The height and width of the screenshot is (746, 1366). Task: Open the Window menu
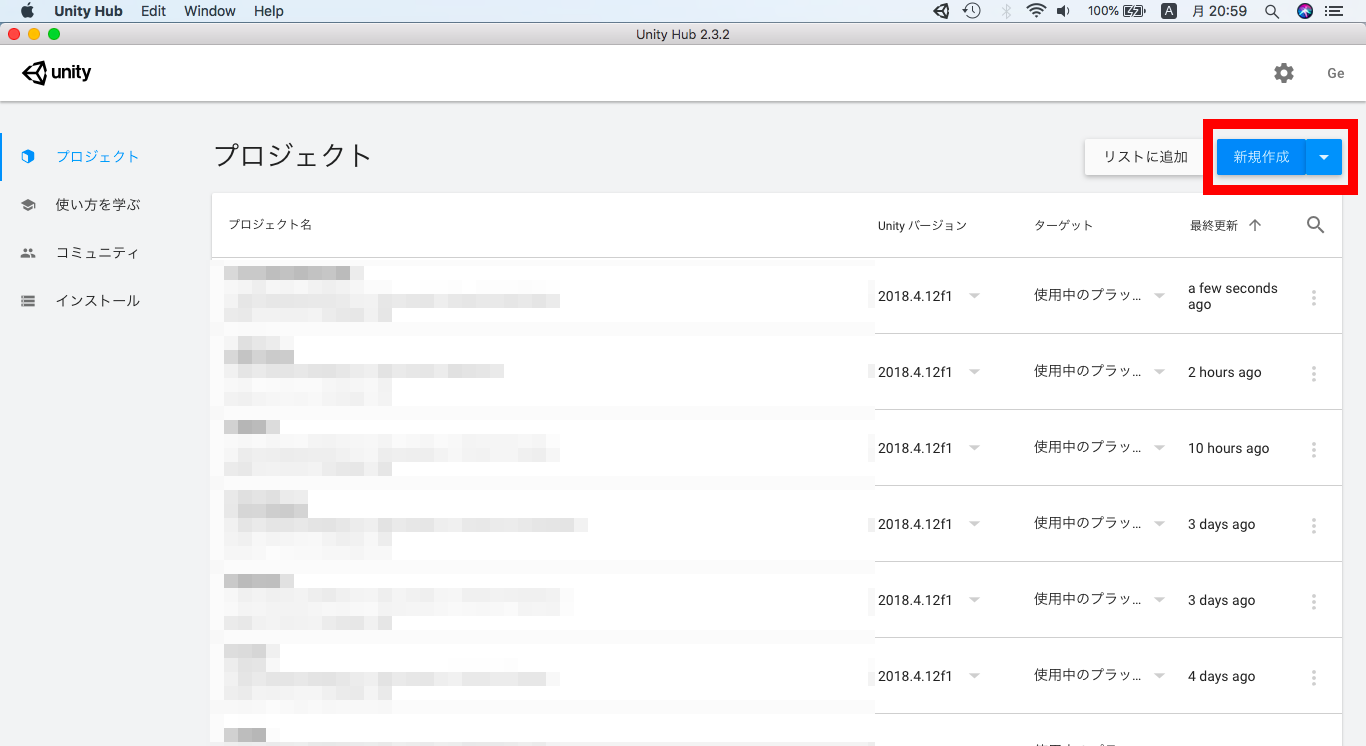tap(210, 11)
